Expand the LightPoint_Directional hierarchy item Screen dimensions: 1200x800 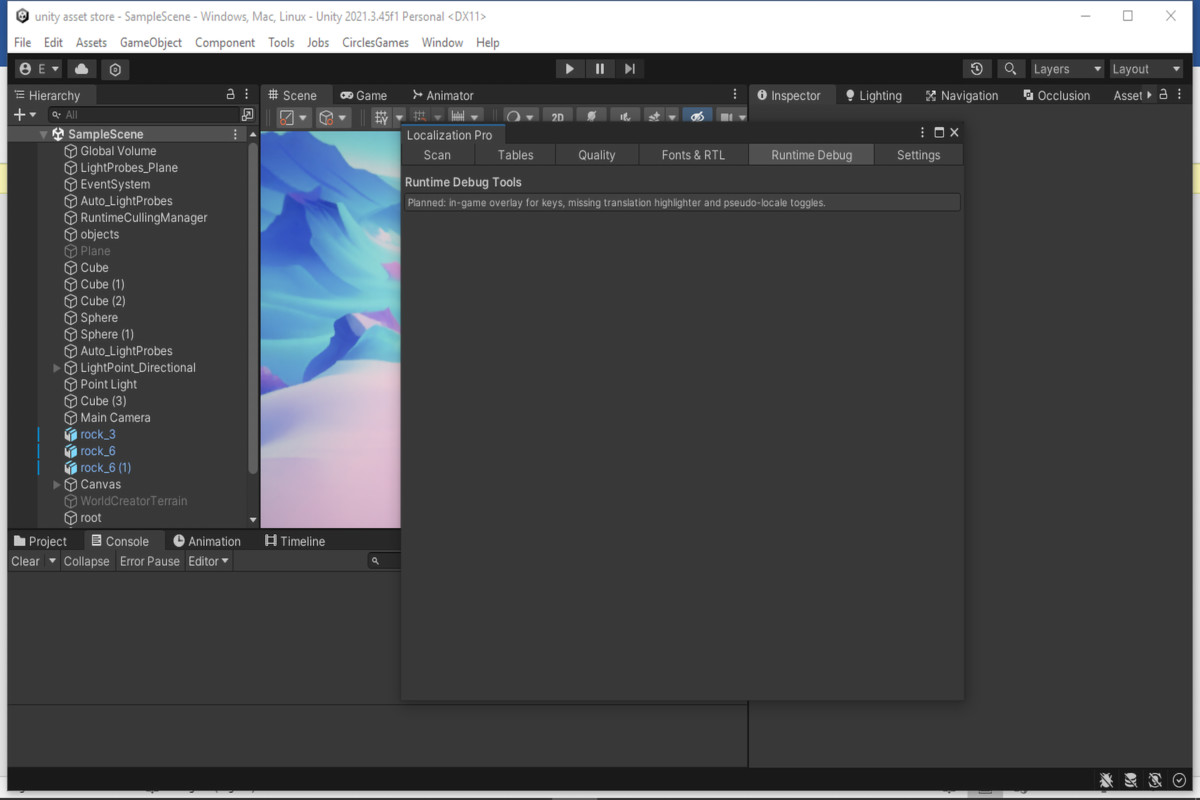tap(57, 367)
